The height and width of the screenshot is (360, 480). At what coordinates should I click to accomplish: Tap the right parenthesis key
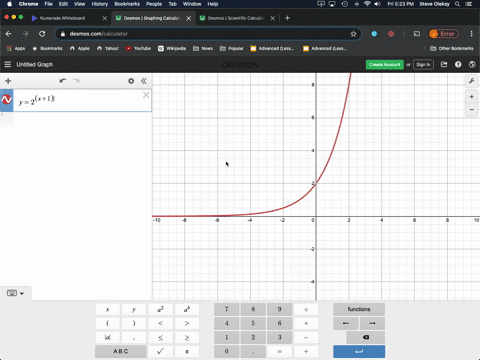pyautogui.click(x=134, y=323)
